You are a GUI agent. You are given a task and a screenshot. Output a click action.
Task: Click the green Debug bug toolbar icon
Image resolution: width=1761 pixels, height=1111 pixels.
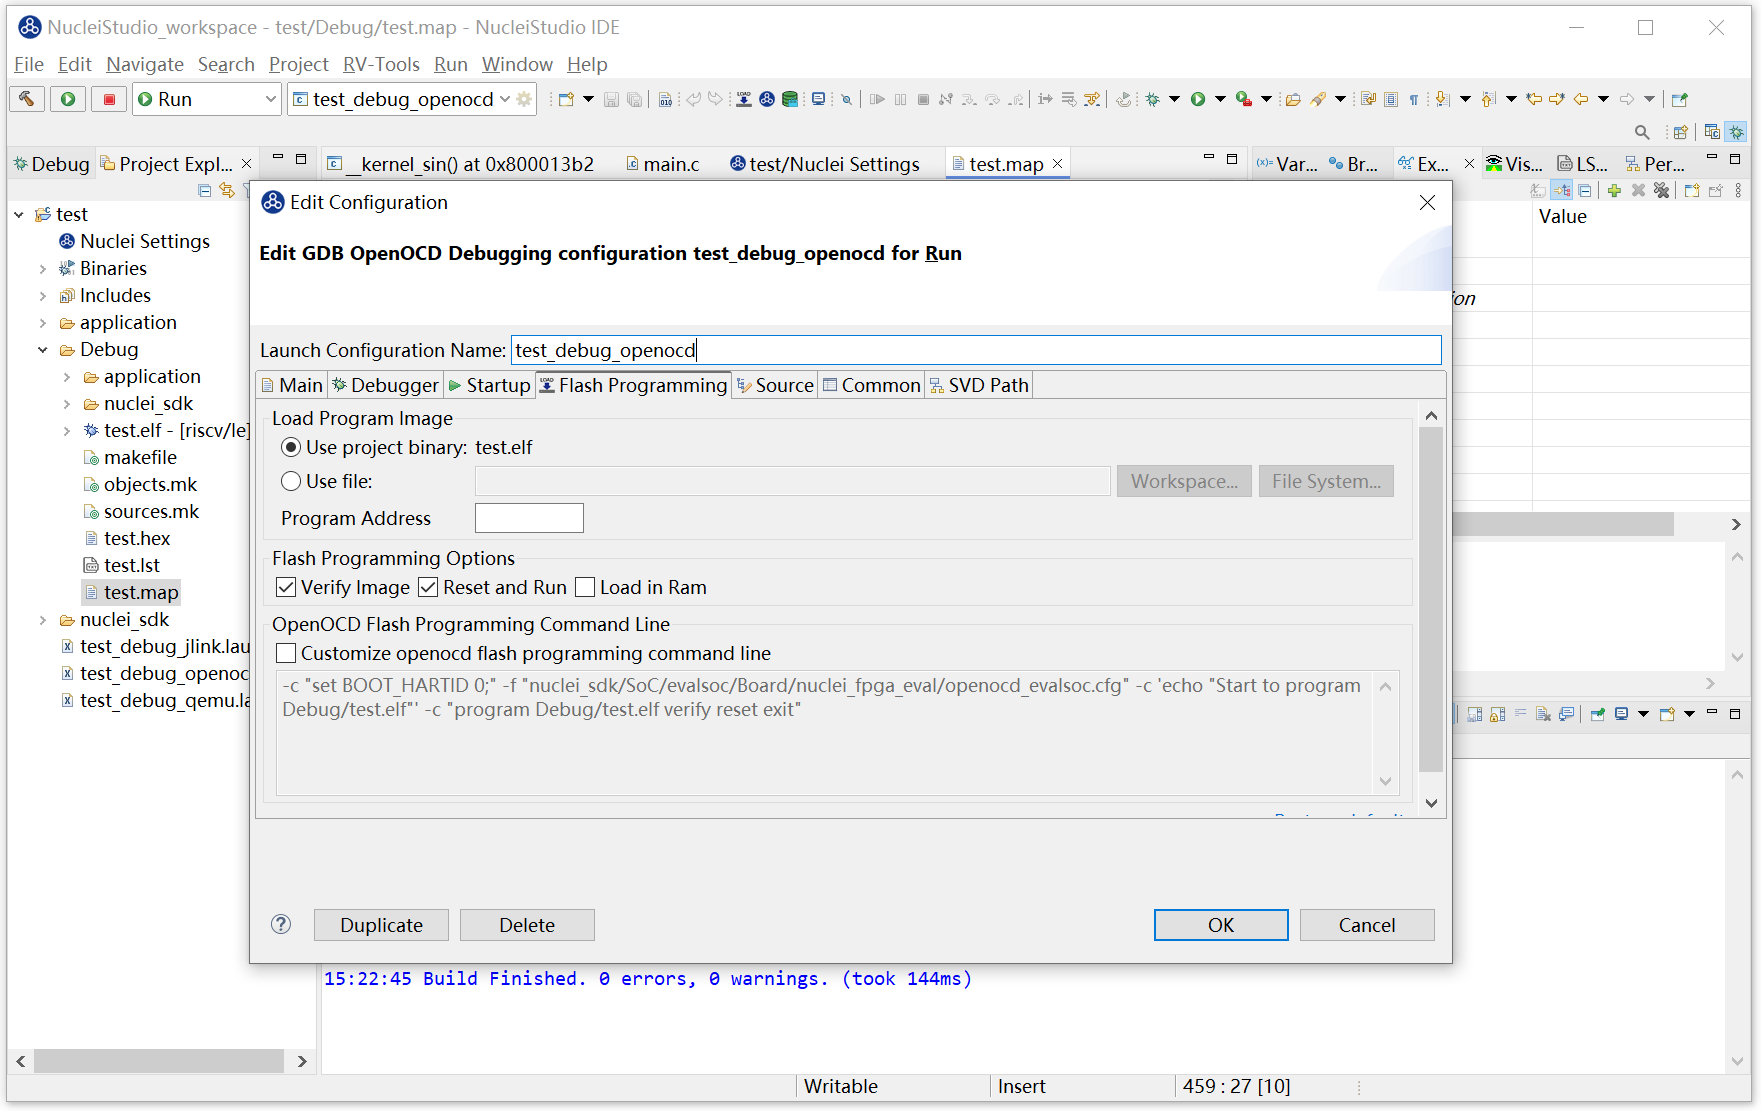(1152, 99)
